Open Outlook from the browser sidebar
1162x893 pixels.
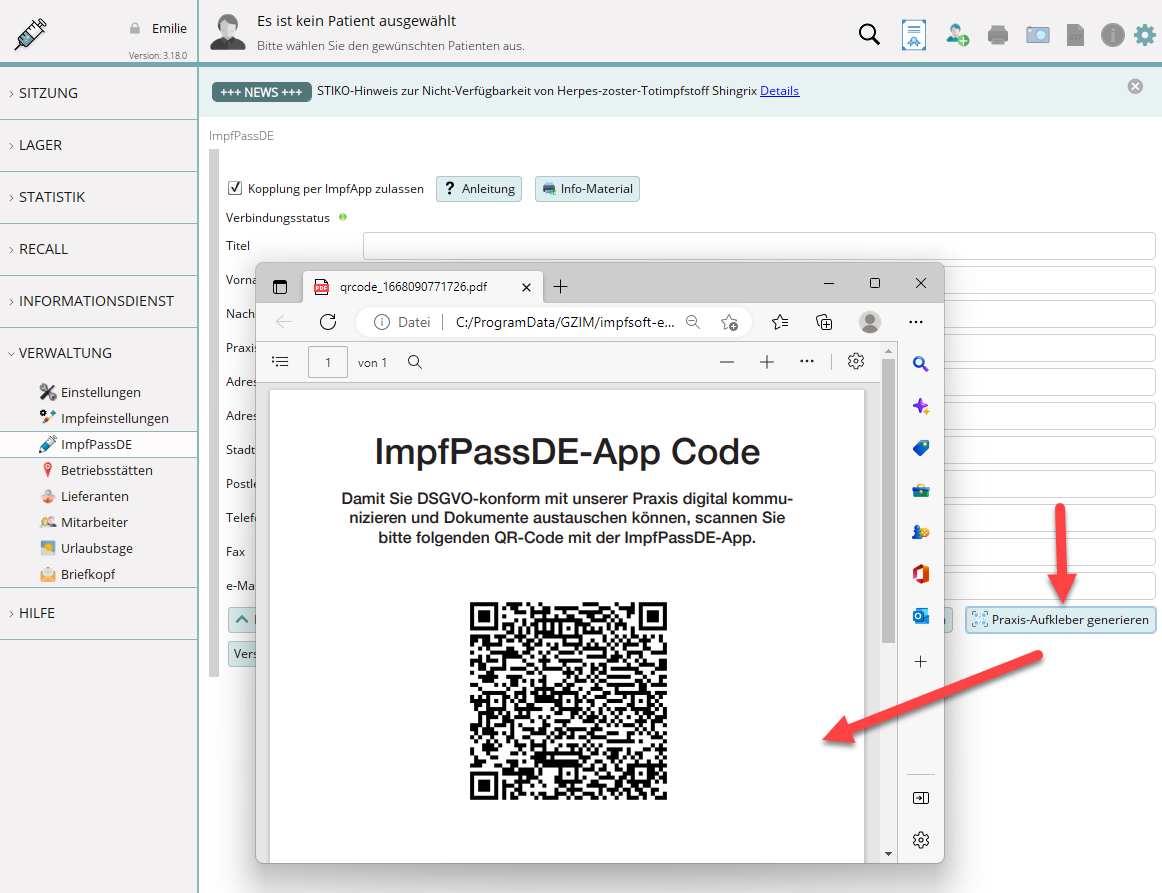920,617
